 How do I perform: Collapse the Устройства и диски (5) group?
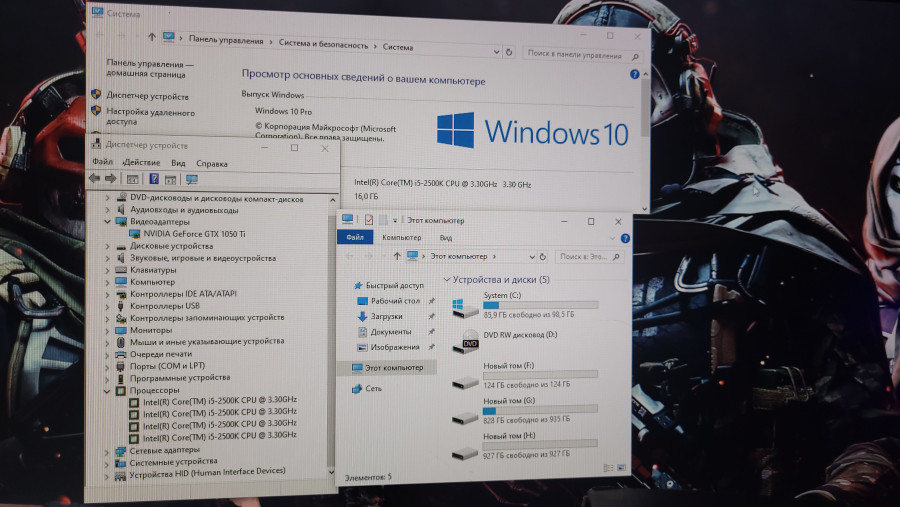click(x=447, y=280)
